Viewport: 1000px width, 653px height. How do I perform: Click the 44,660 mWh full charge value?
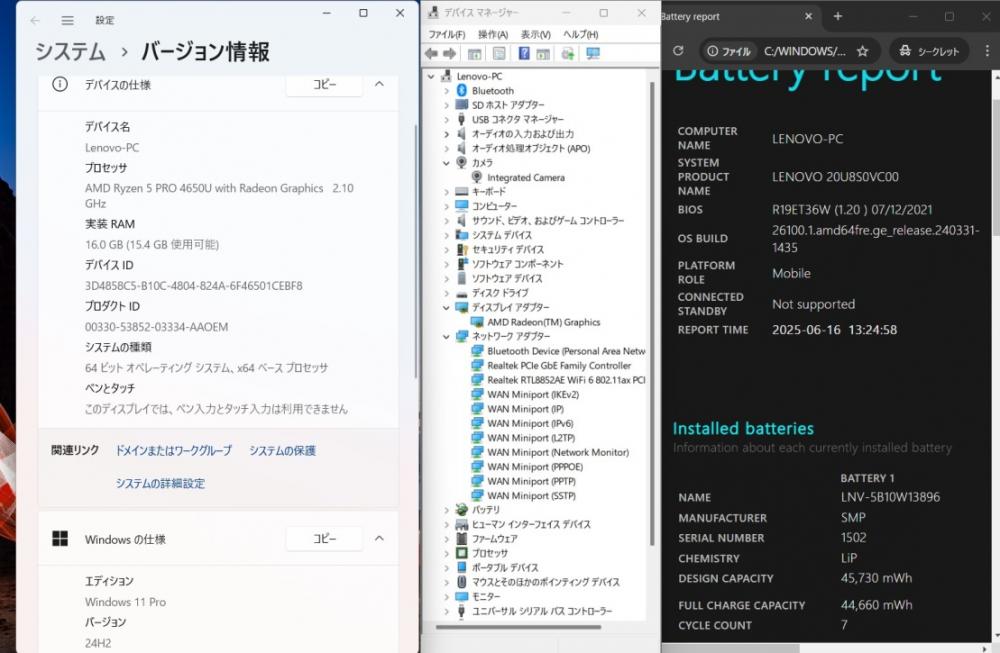876,605
